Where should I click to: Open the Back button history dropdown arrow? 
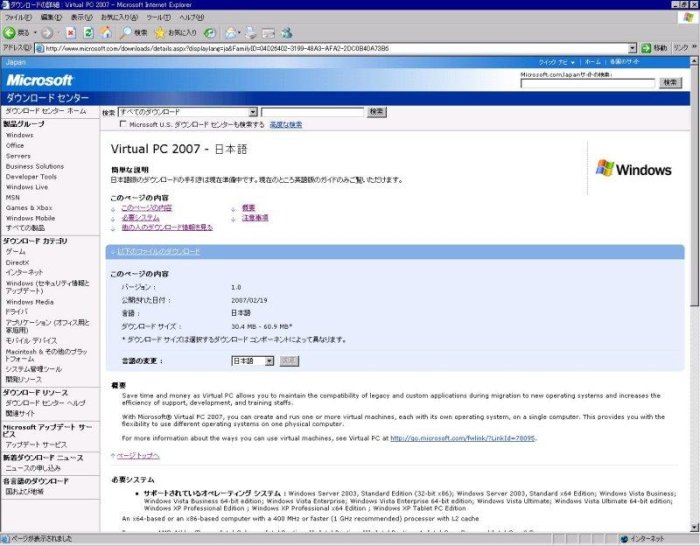point(35,33)
